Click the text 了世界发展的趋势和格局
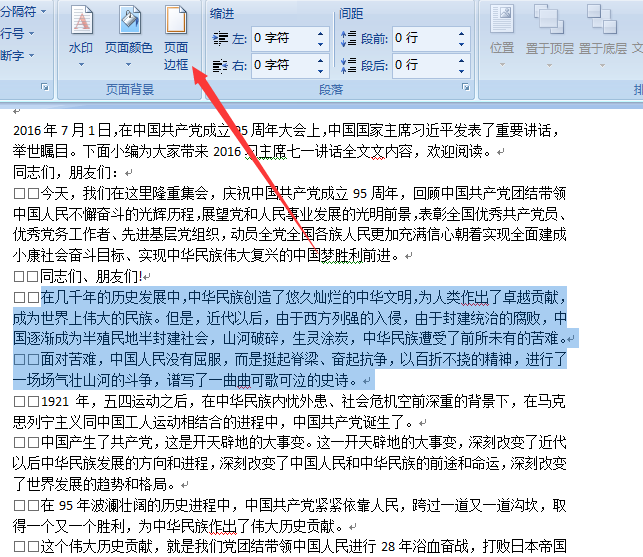Viewport: 643px width, 557px height. click(x=90, y=484)
